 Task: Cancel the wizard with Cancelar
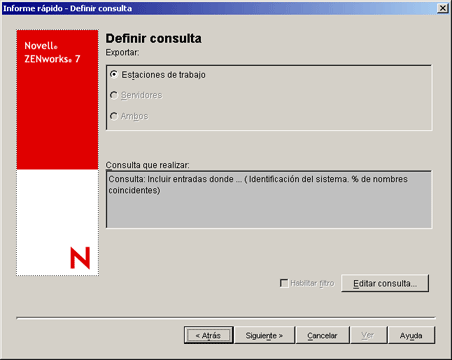pos(322,335)
